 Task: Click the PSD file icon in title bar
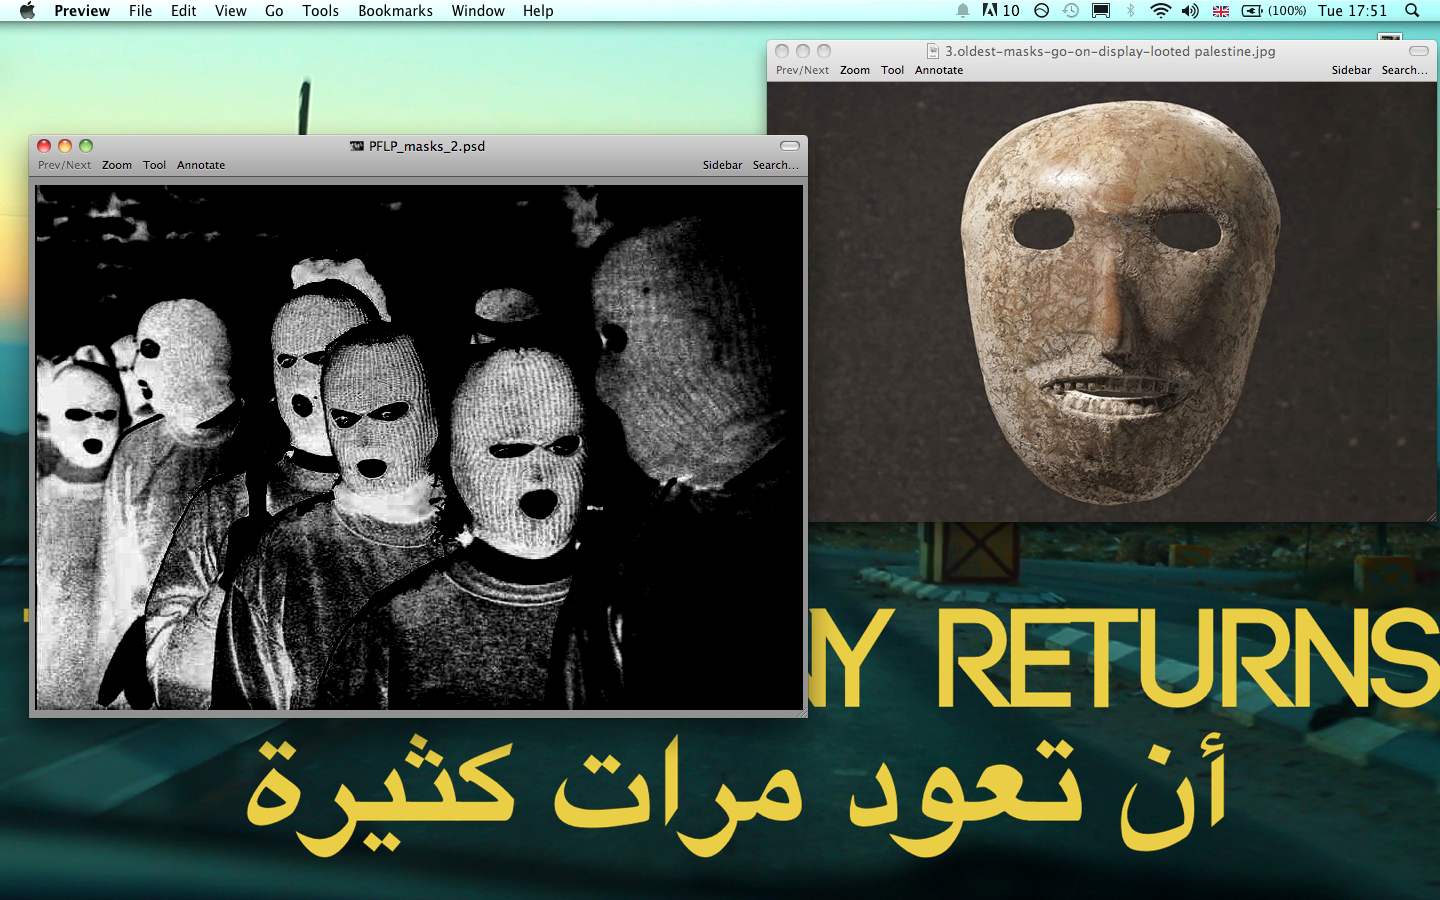coord(357,146)
